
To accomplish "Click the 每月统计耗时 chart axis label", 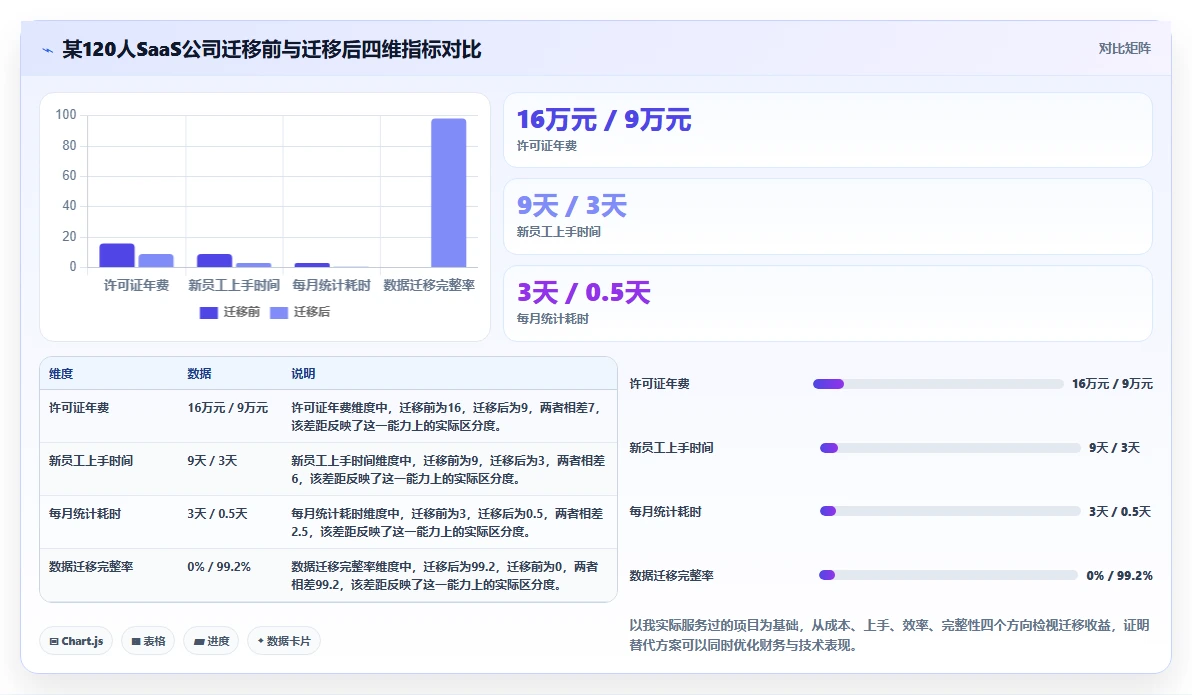I will [x=331, y=285].
